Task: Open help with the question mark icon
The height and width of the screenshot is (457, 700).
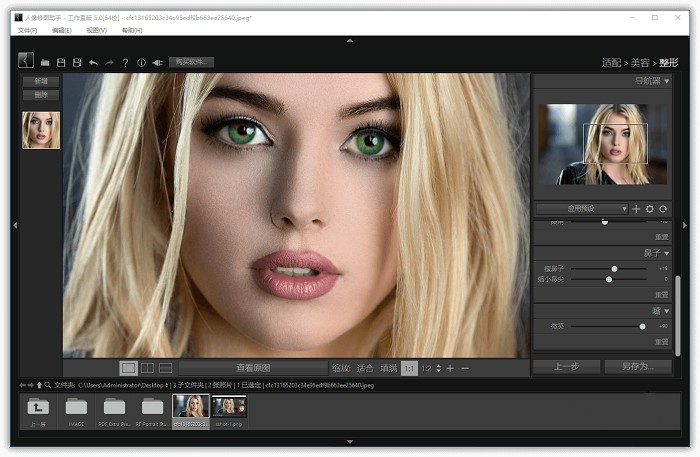Action: [125, 63]
